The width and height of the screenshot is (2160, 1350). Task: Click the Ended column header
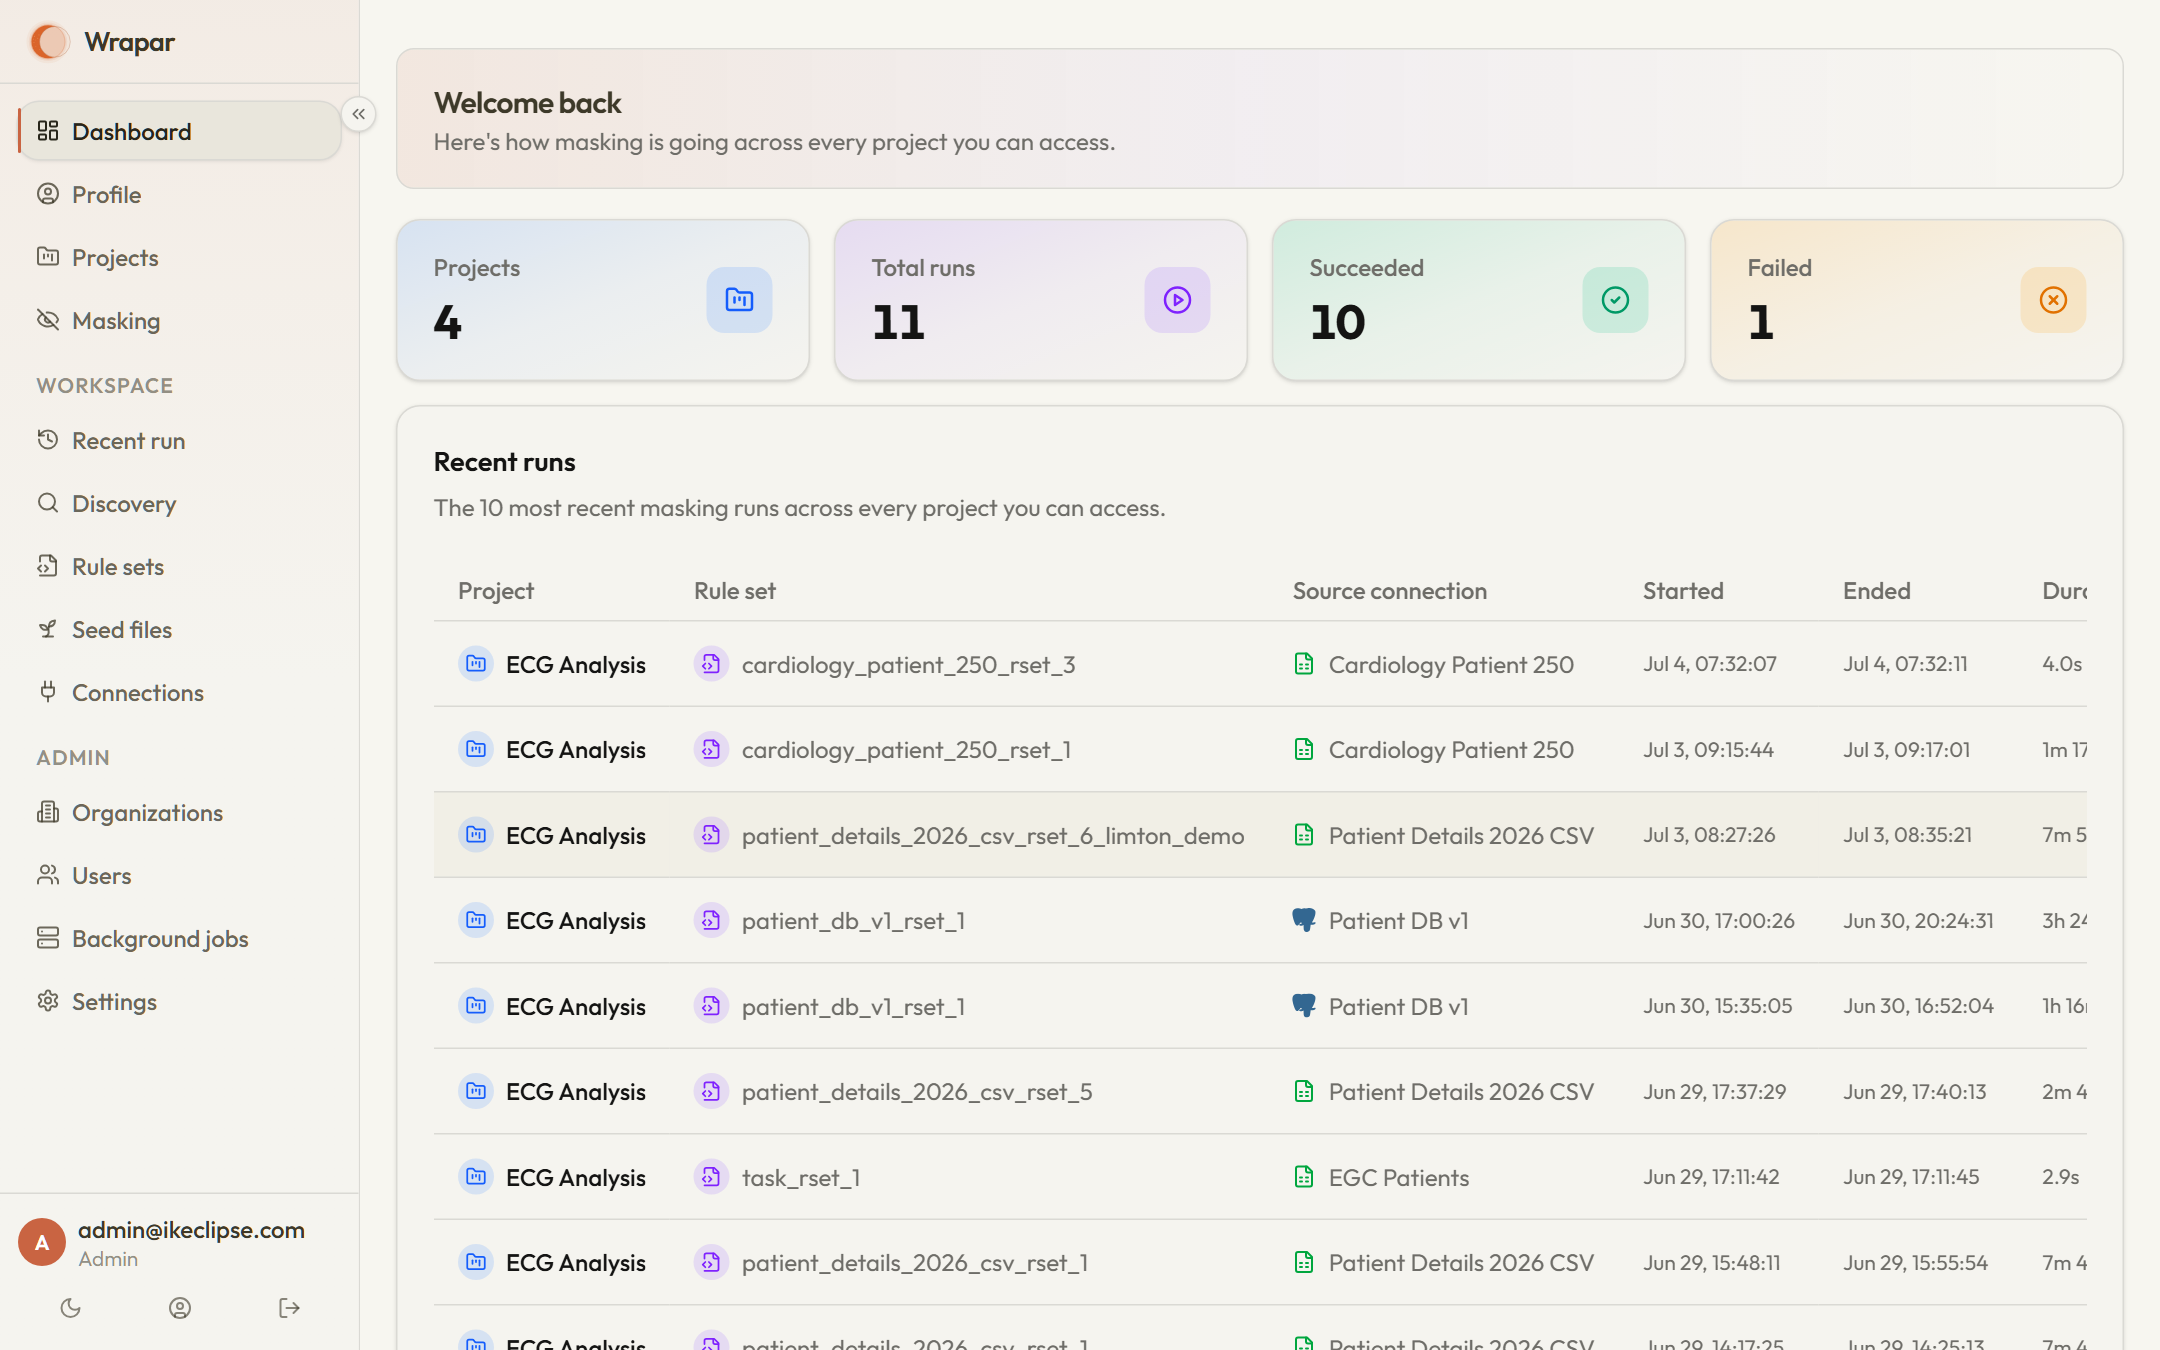click(1876, 591)
